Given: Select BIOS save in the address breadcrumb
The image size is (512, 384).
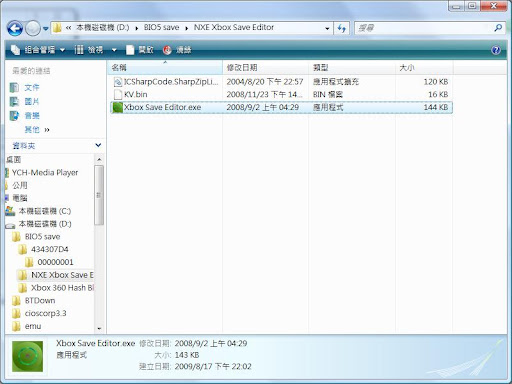Looking at the screenshot, I should point(161,27).
